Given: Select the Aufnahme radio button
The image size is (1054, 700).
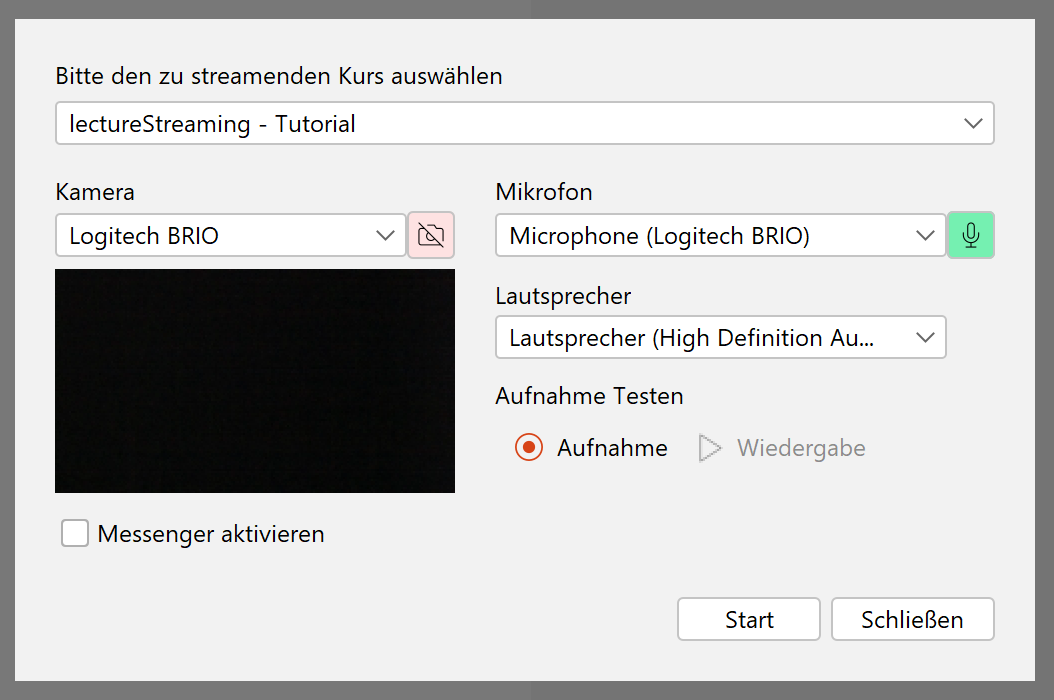Looking at the screenshot, I should [528, 447].
